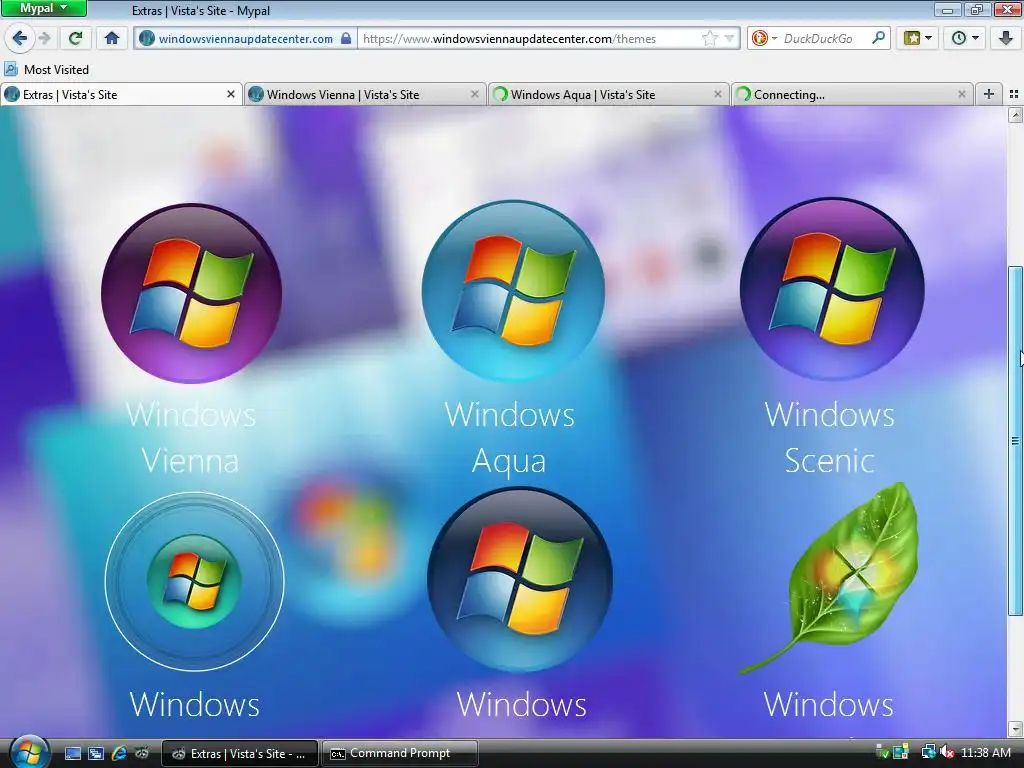Viewport: 1024px width, 768px height.
Task: Switch to Command Prompt taskbar button
Action: (400, 754)
